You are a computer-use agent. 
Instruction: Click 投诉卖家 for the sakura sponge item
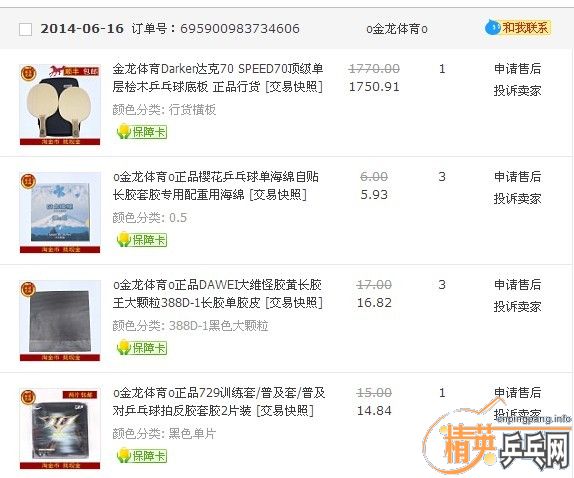(517, 199)
